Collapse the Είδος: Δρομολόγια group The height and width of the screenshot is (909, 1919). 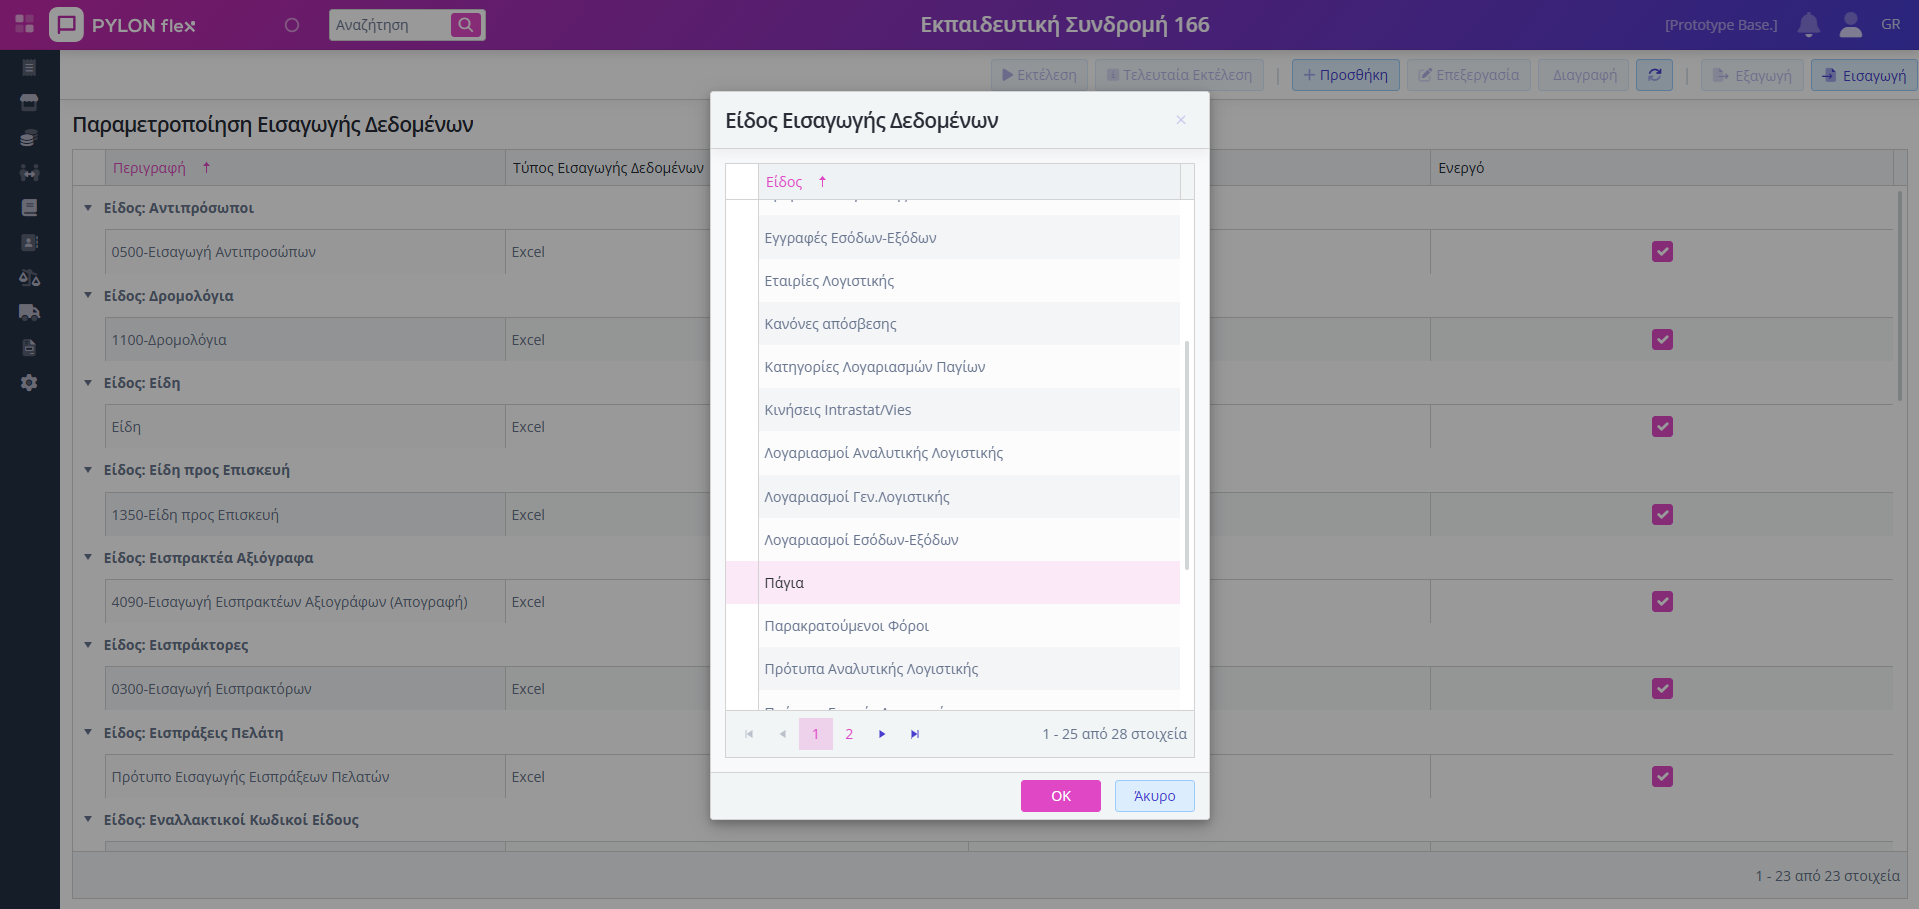click(88, 296)
